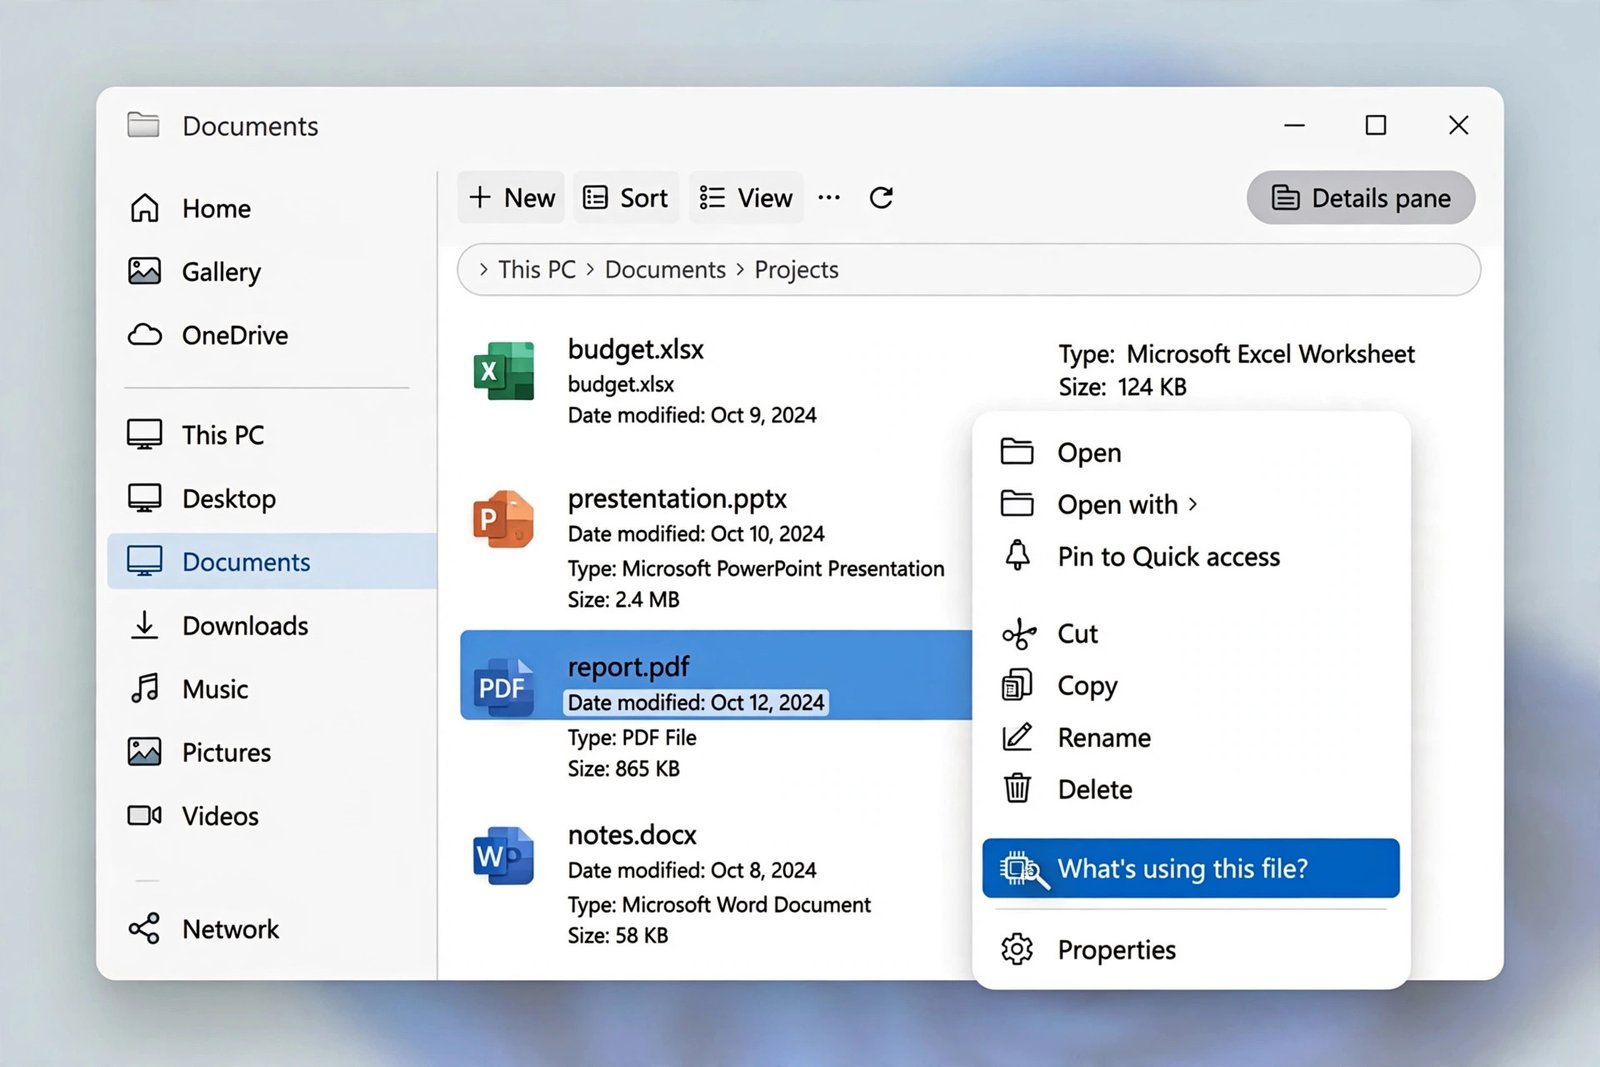Select This PC in the sidebar
This screenshot has height=1067, width=1600.
pos(272,435)
